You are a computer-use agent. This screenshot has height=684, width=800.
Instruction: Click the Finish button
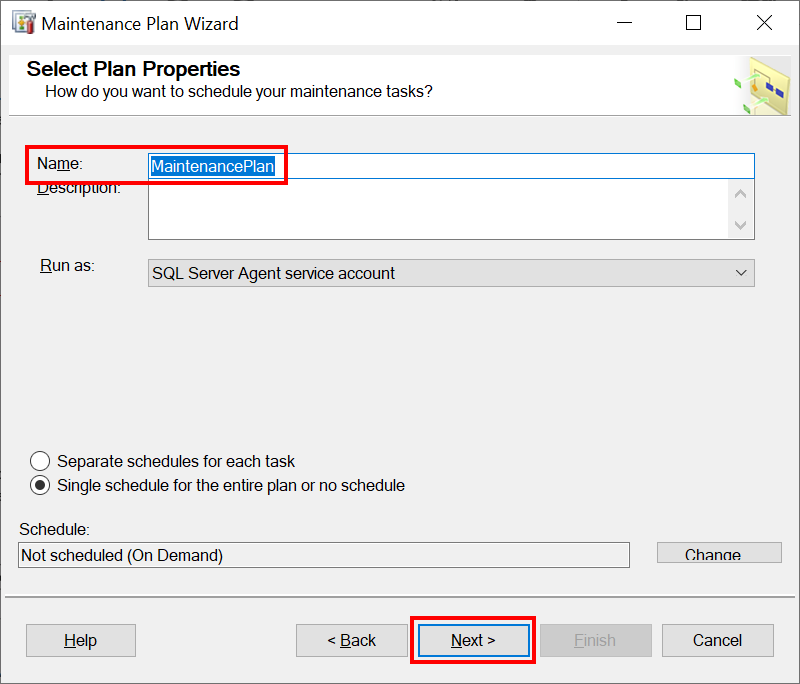coord(595,640)
